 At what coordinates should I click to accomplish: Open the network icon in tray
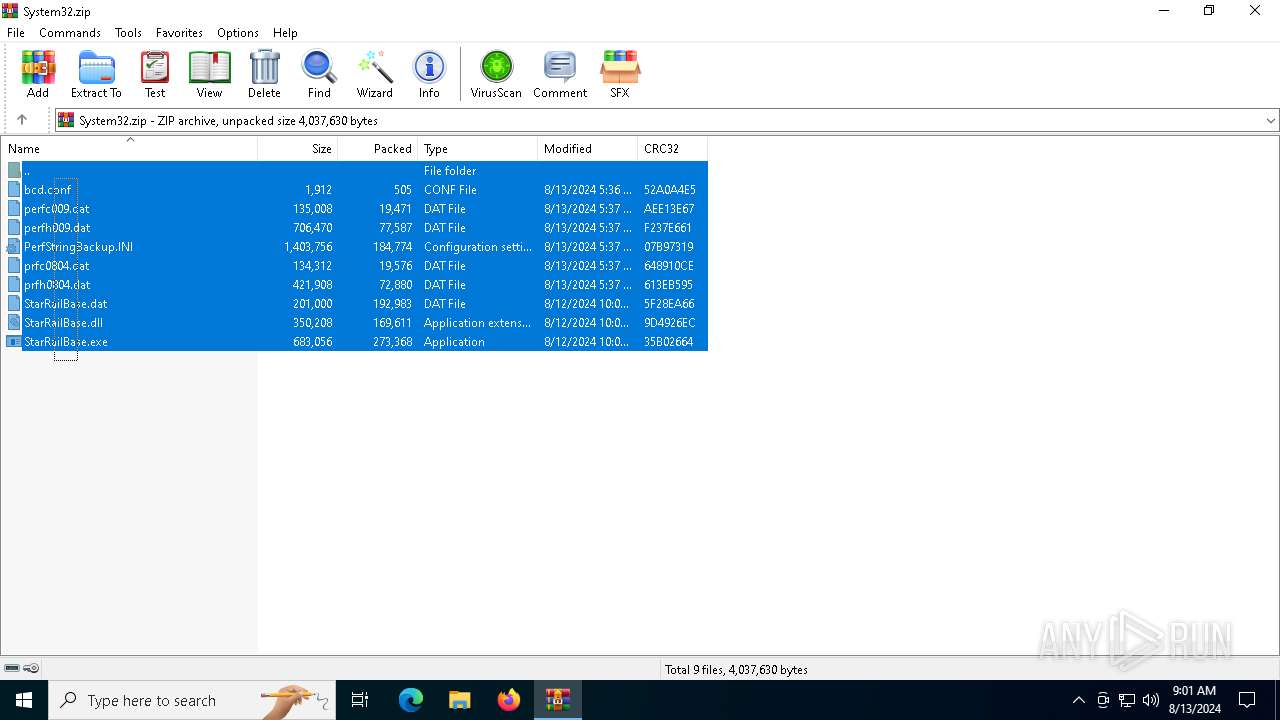click(x=1127, y=700)
